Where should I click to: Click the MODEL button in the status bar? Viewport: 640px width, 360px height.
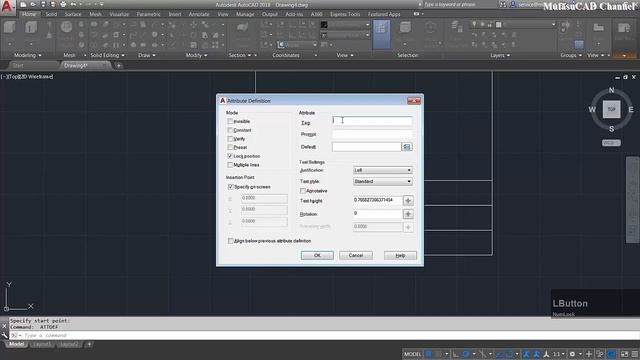pyautogui.click(x=412, y=354)
